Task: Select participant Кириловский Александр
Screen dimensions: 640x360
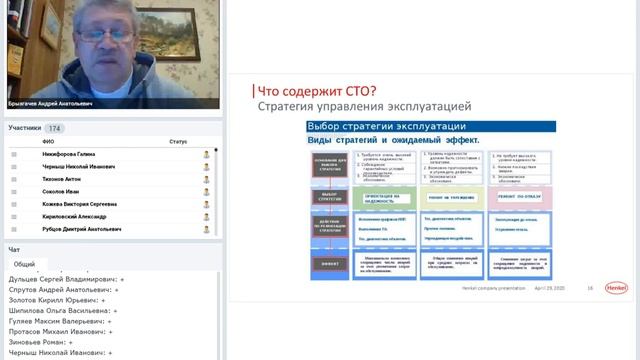Action: click(74, 217)
